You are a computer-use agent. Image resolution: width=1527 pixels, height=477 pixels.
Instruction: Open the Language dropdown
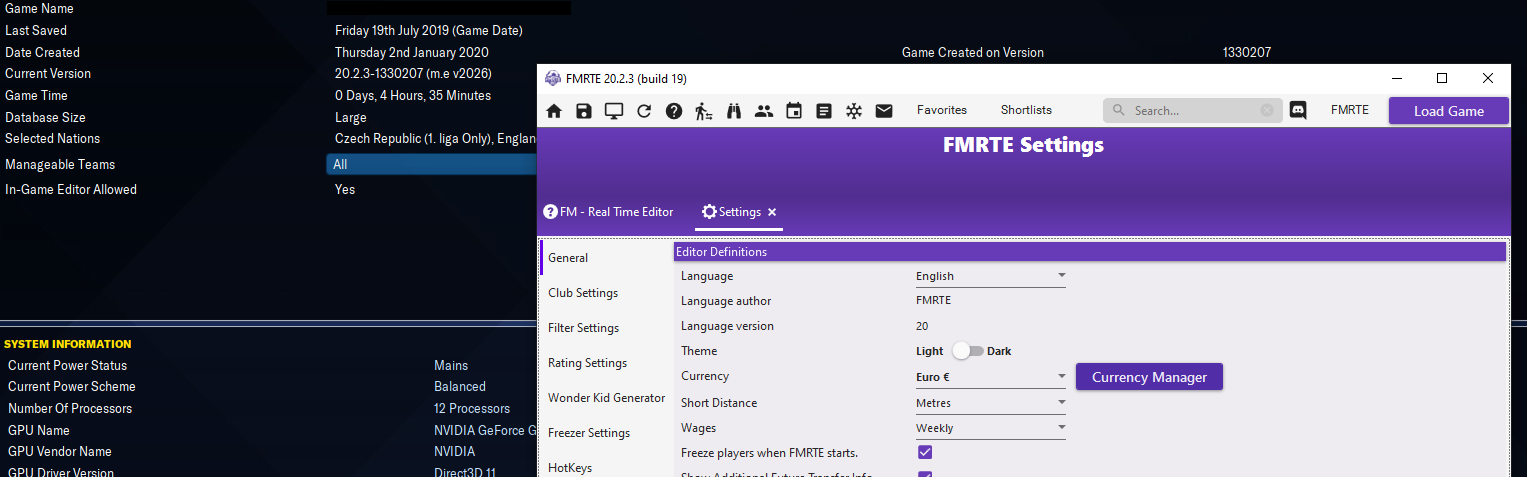(x=990, y=276)
